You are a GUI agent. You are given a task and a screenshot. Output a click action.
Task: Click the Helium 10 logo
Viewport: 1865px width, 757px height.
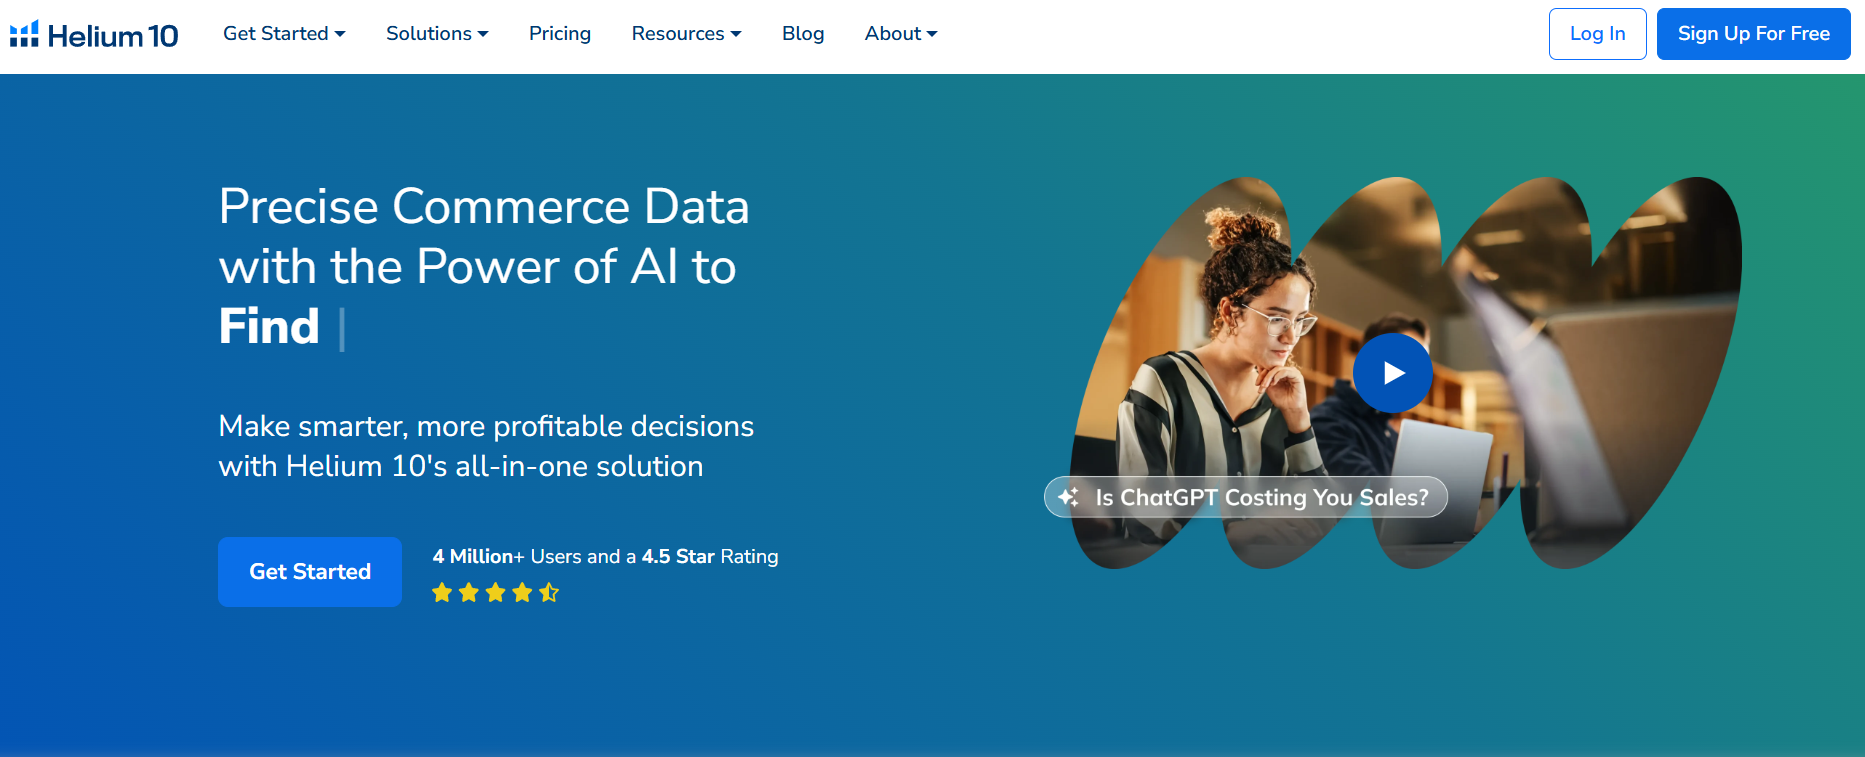pos(94,35)
